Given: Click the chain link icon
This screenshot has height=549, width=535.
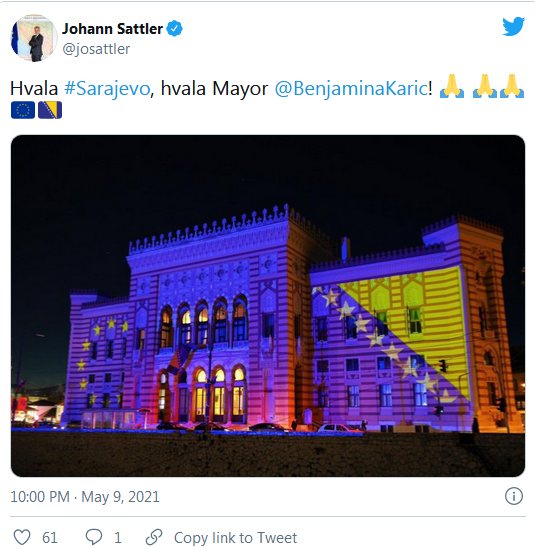Looking at the screenshot, I should coord(154,537).
